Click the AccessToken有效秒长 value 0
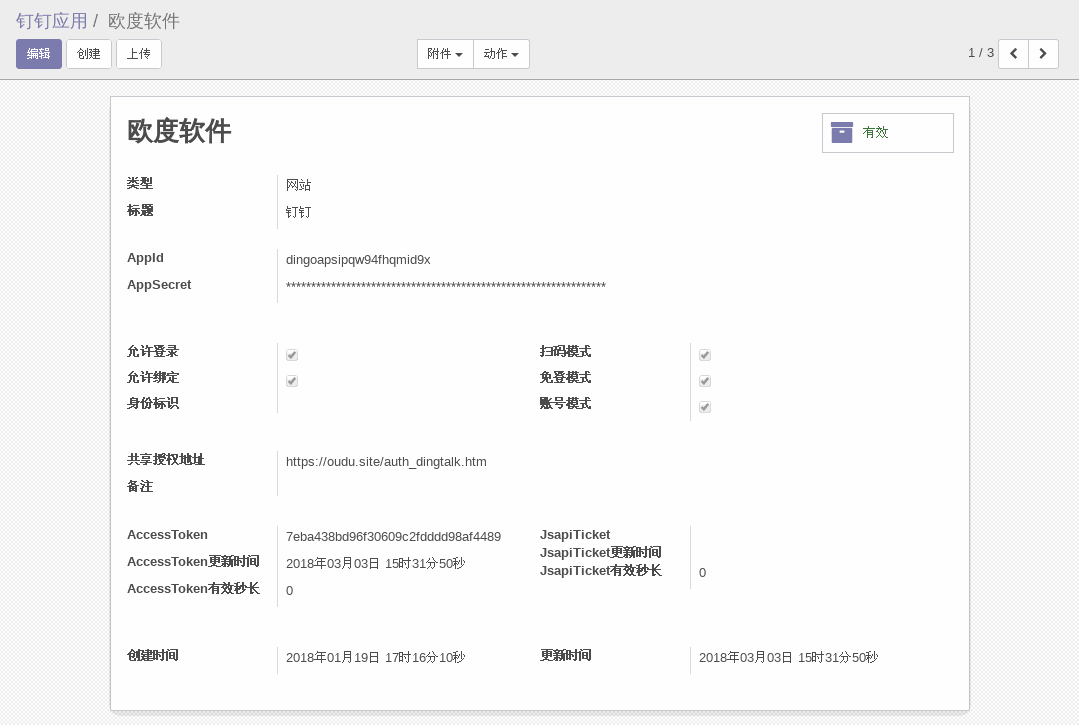Screen dimensions: 1079x725 (x=290, y=591)
